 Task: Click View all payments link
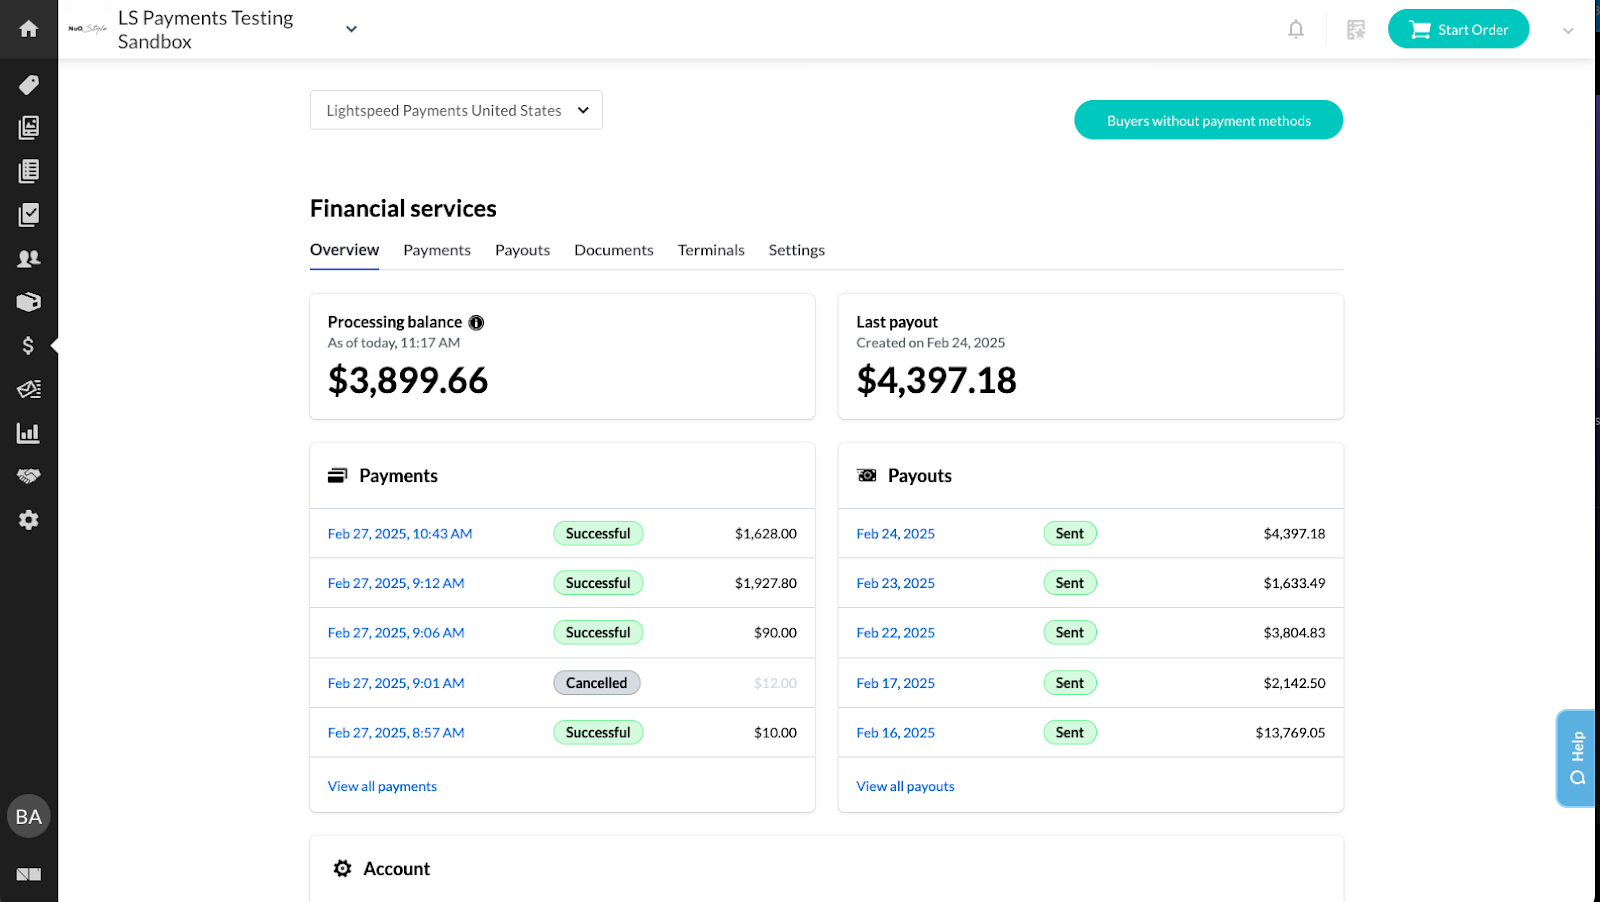382,787
